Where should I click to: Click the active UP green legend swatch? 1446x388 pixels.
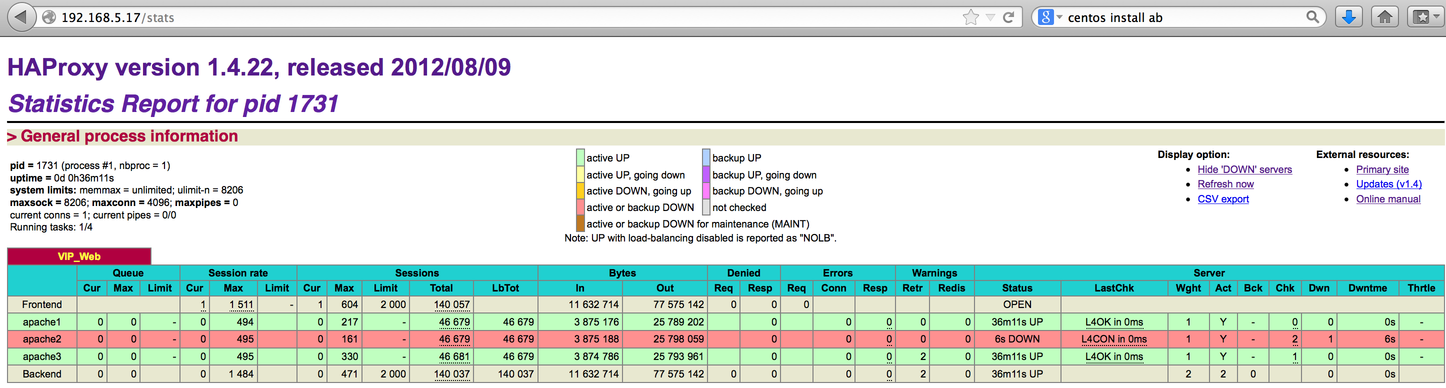point(580,157)
